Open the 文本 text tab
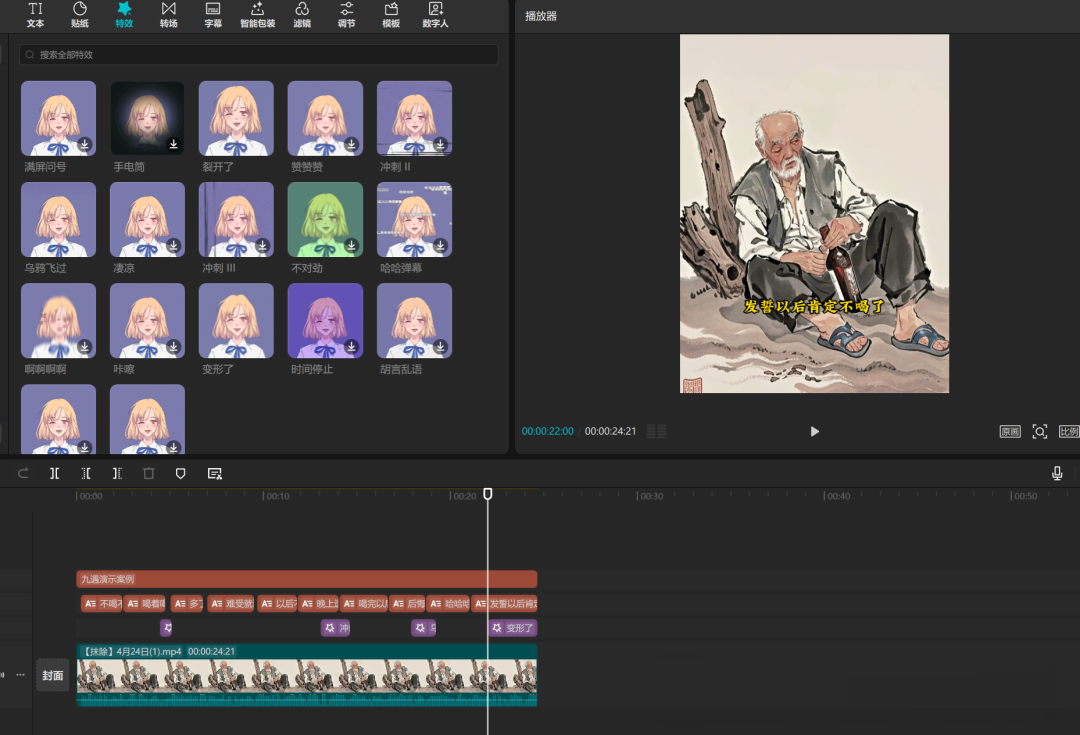 coord(35,14)
